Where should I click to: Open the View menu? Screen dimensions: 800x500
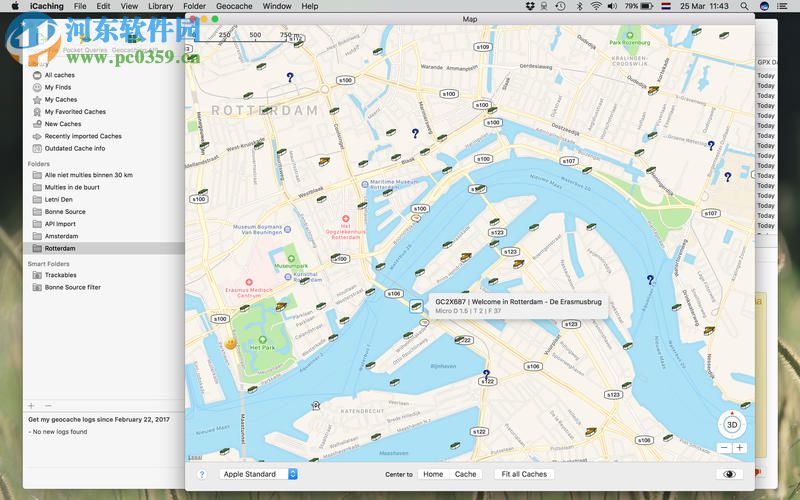click(129, 6)
